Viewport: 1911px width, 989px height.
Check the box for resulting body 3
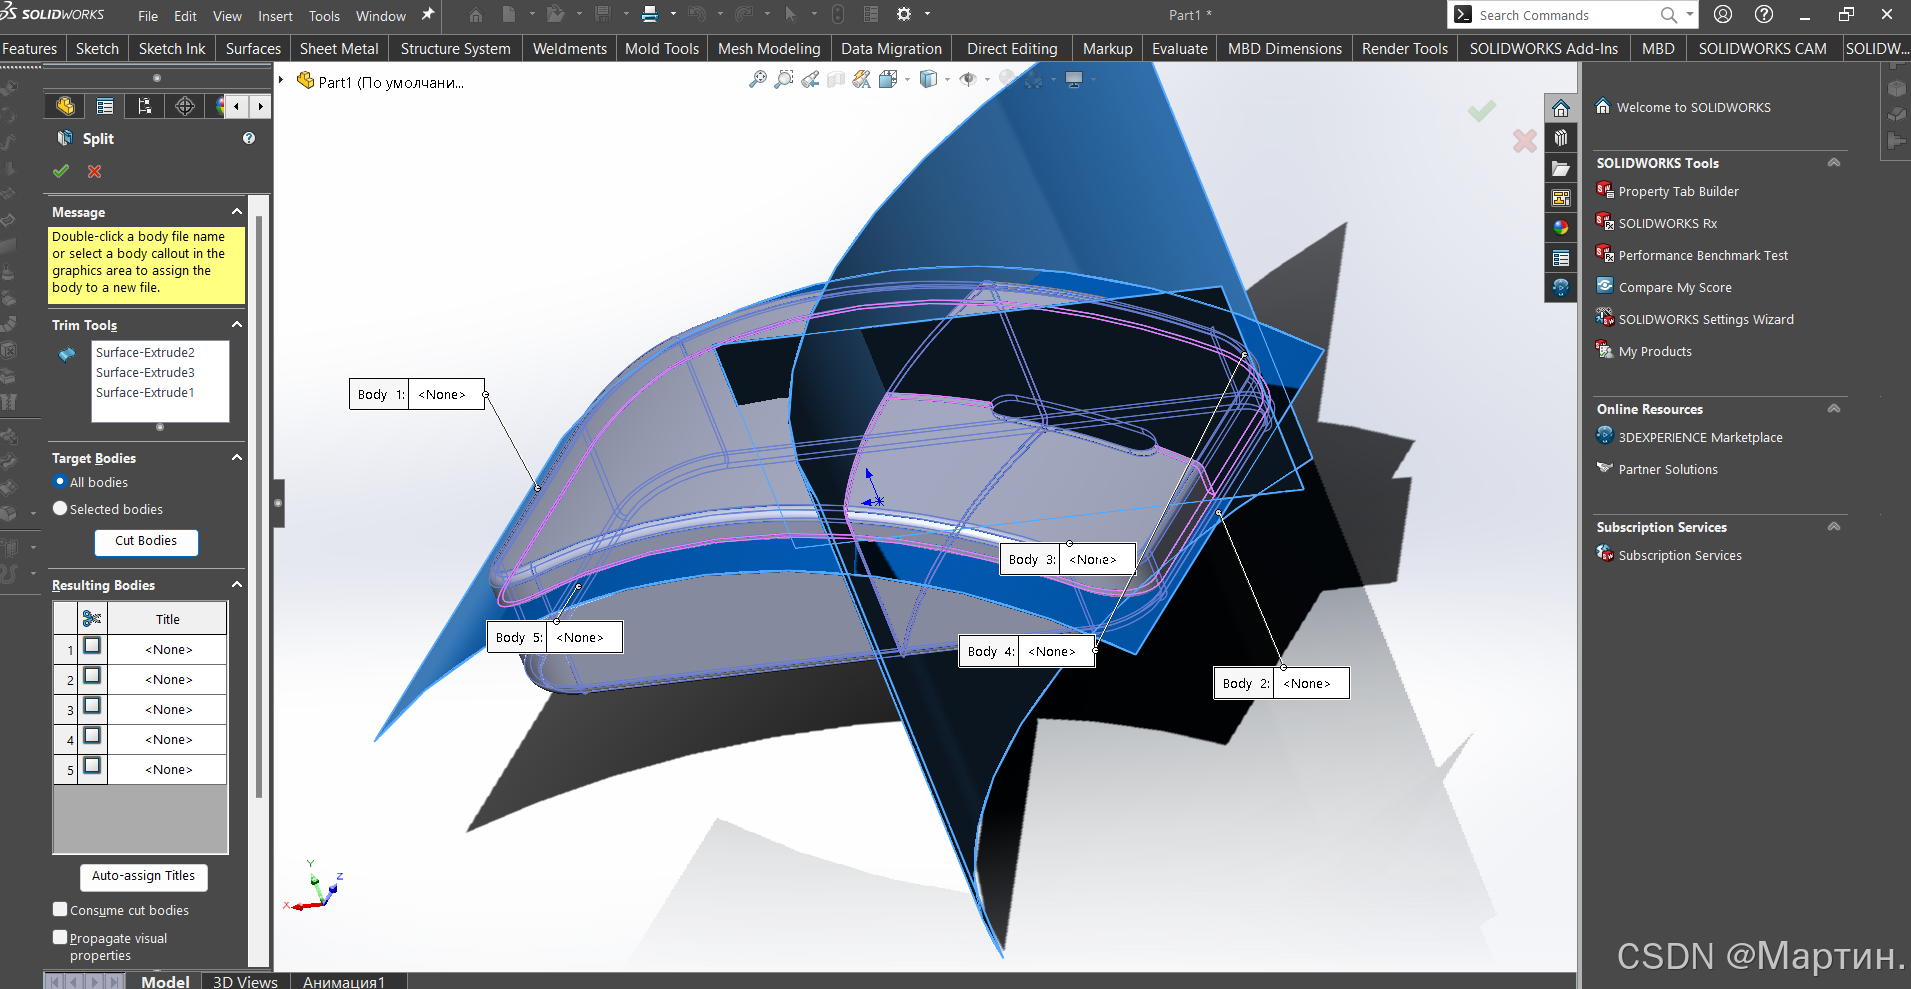coord(92,706)
